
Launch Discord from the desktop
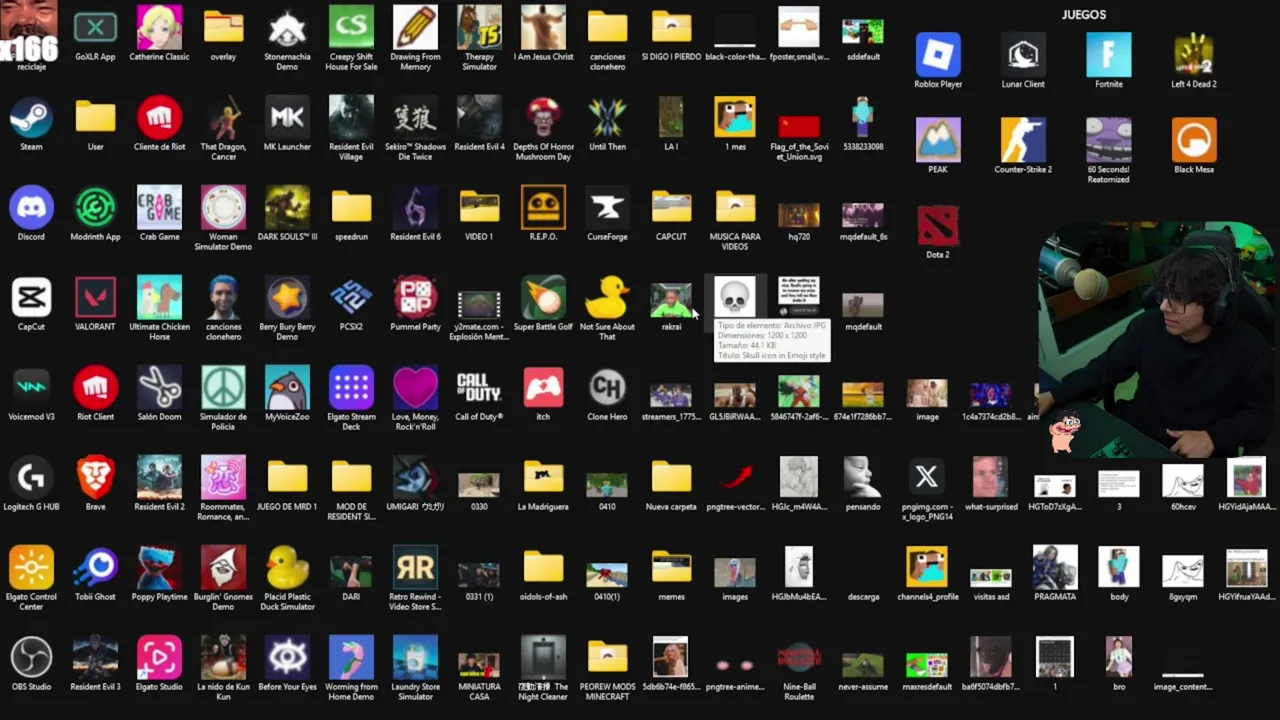click(31, 208)
